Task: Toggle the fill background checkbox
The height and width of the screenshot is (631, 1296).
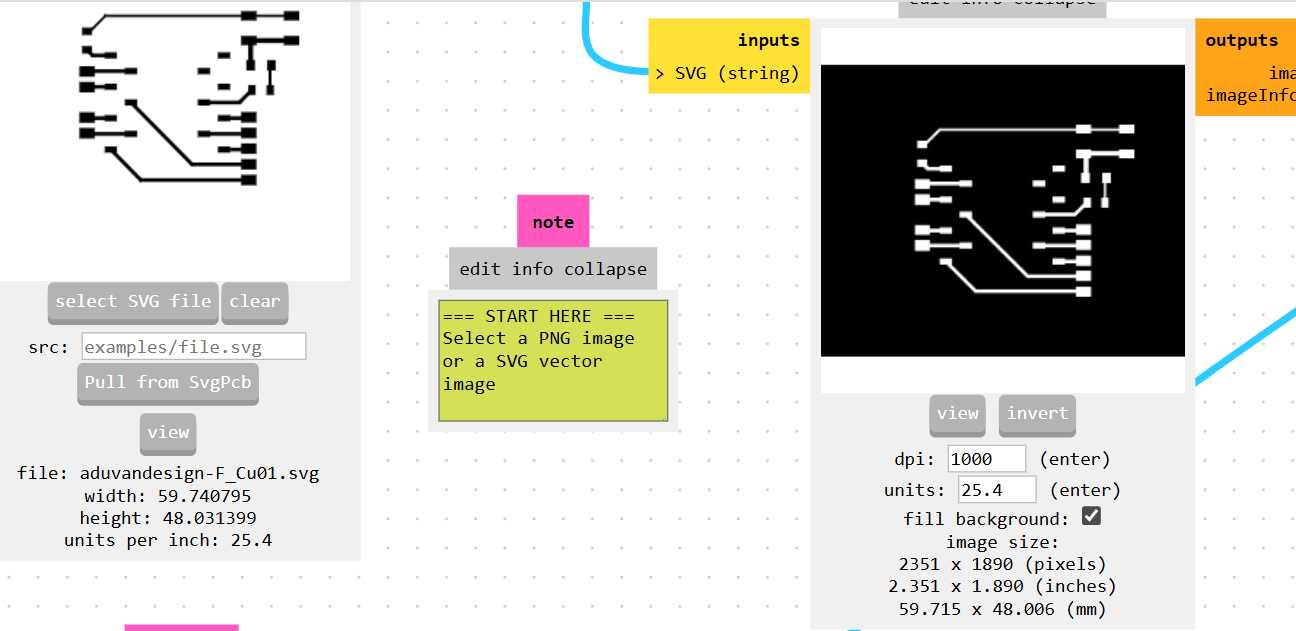Action: tap(1092, 516)
